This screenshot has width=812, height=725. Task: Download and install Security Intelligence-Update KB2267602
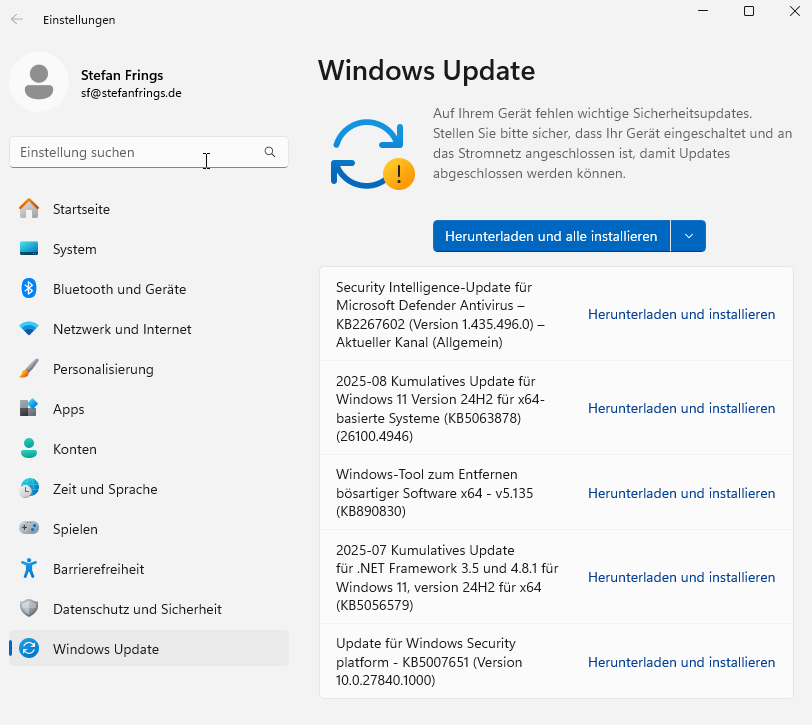click(x=682, y=314)
